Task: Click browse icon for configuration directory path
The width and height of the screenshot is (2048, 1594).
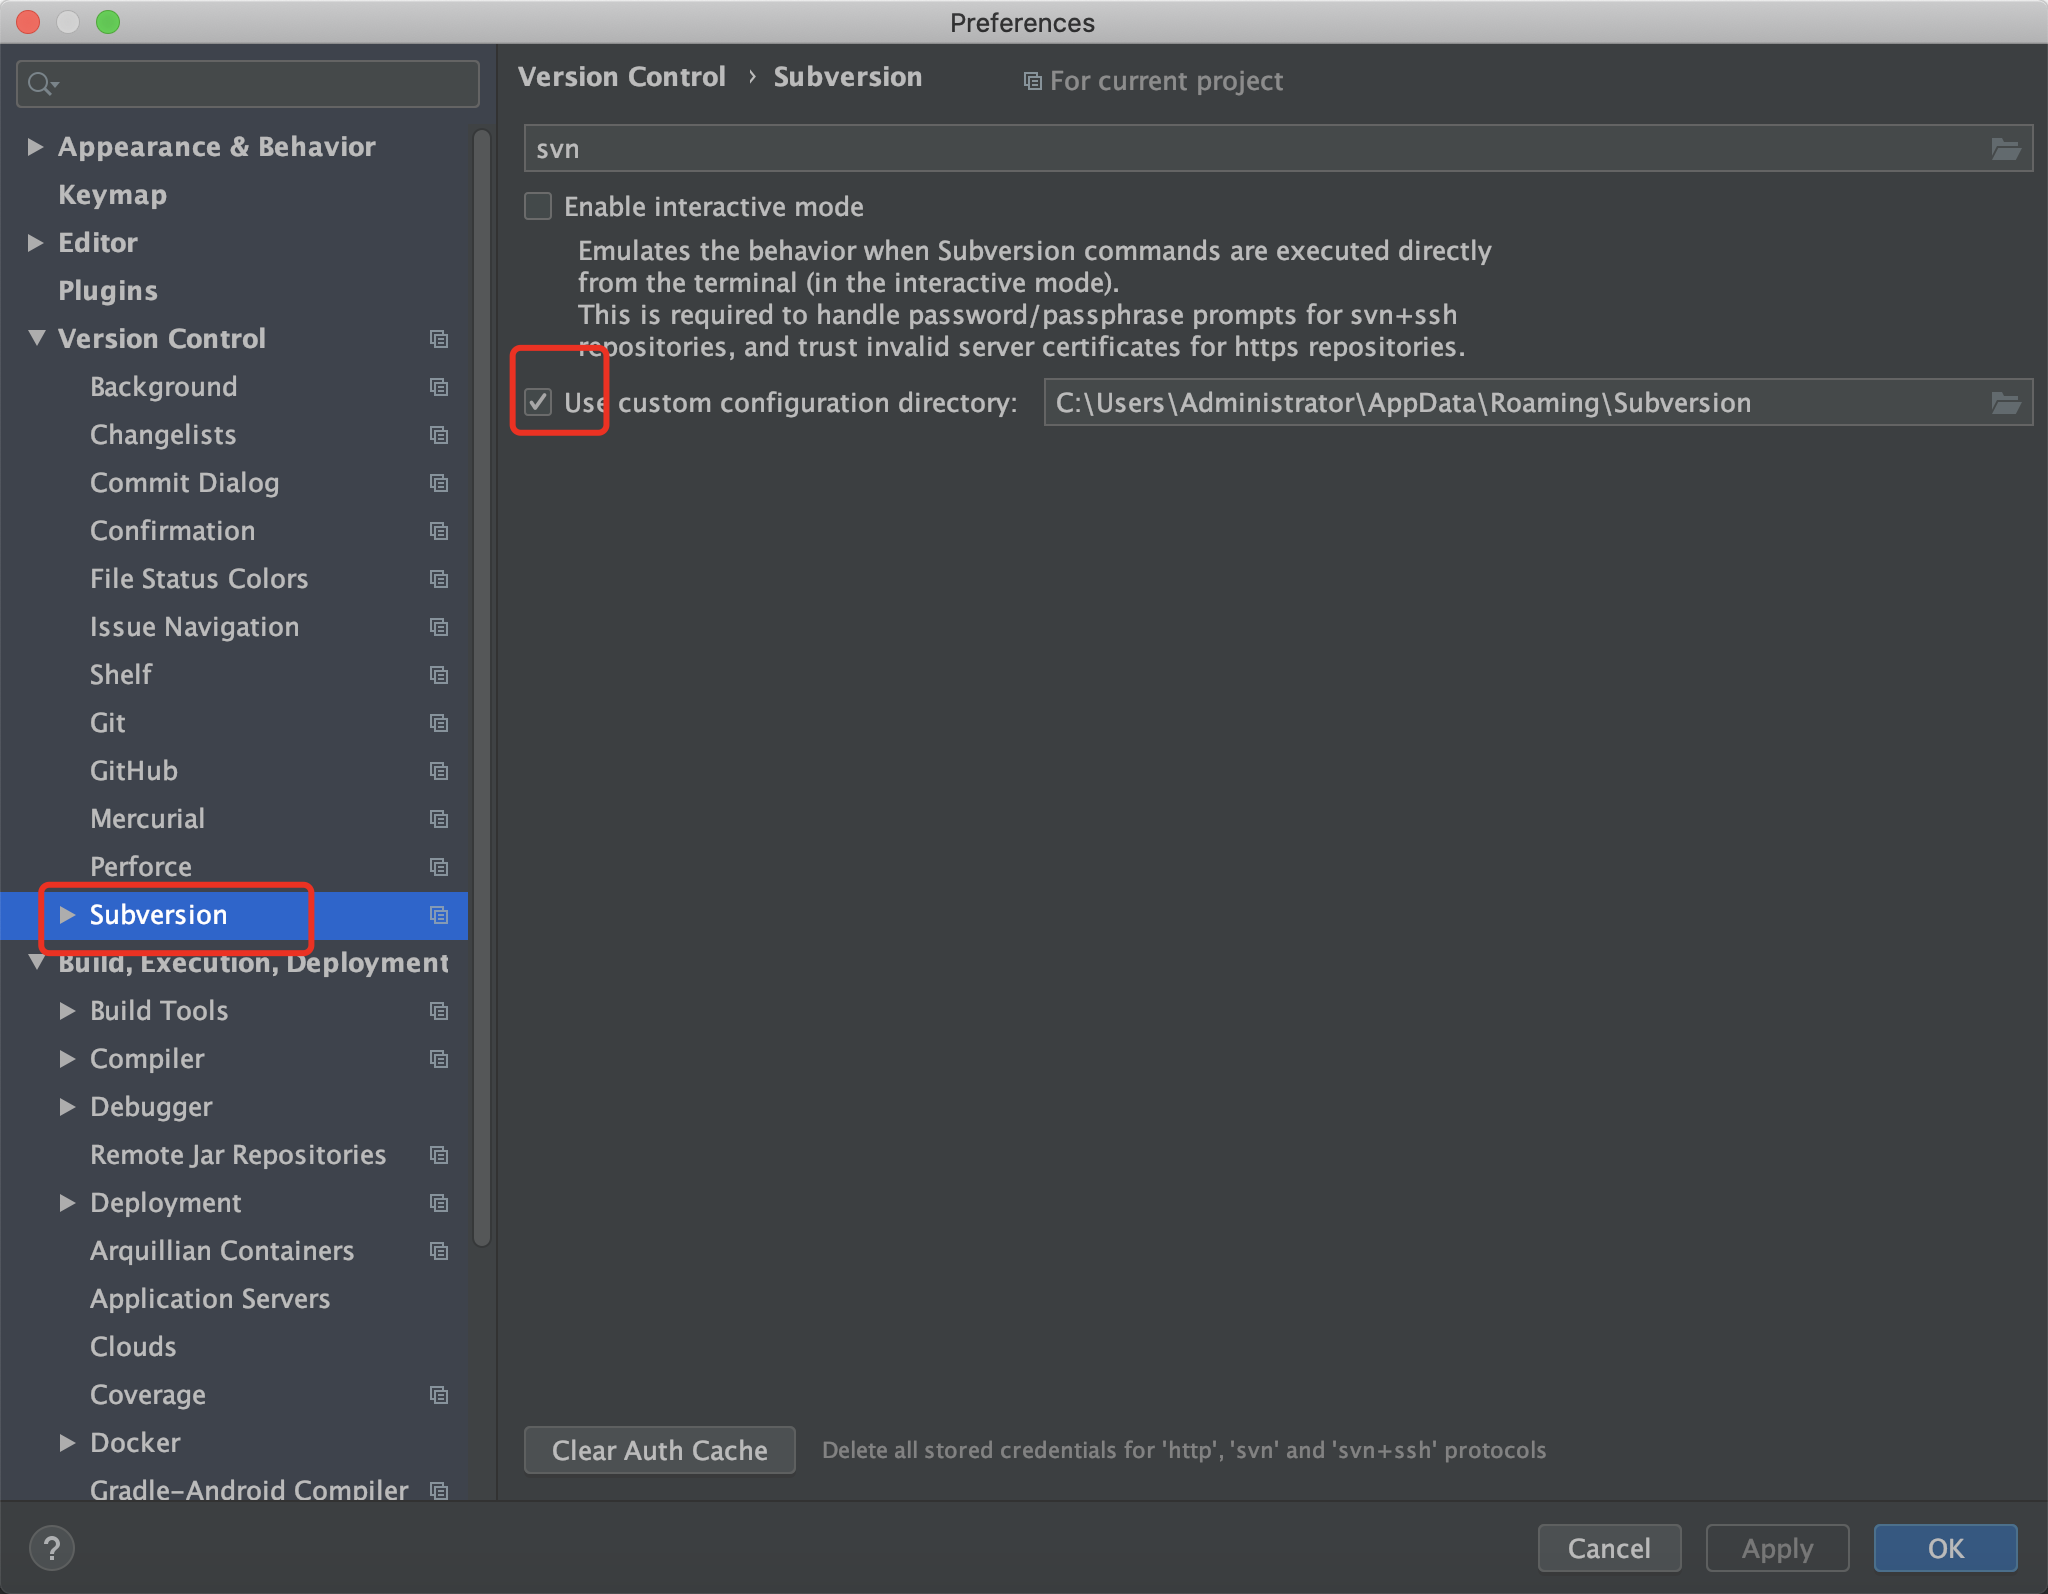Action: 2005,403
